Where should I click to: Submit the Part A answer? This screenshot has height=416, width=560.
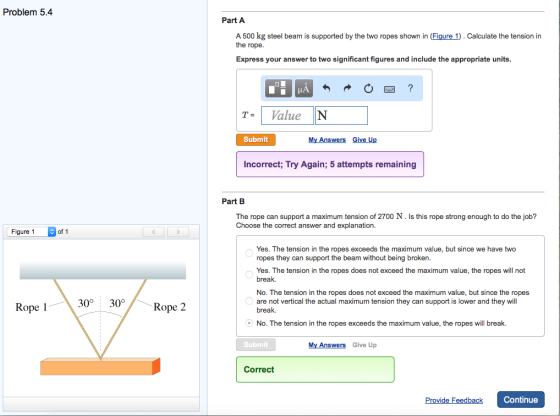(x=256, y=140)
